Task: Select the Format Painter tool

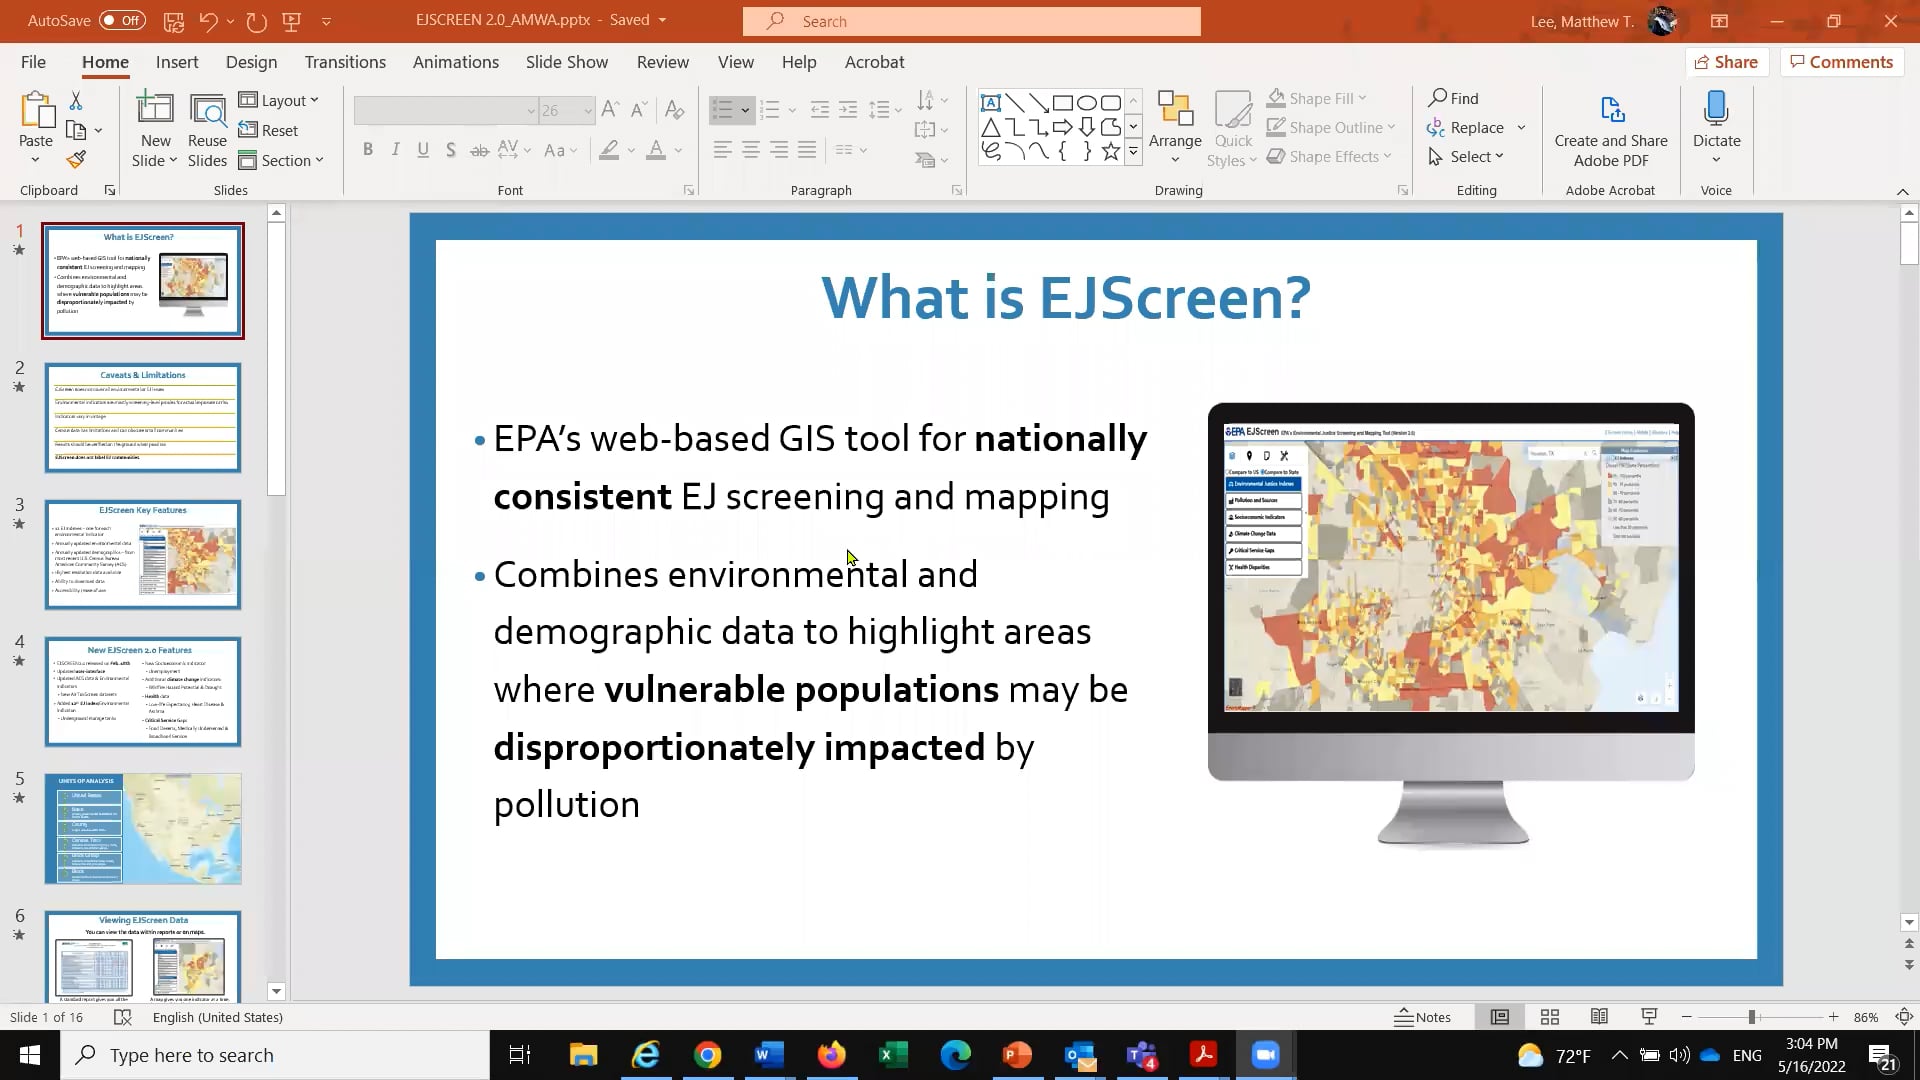Action: pos(76,159)
